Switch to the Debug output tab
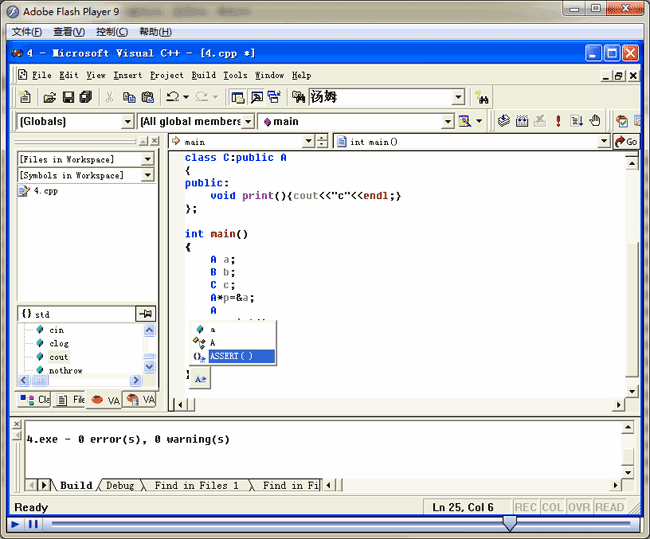The image size is (650, 539). (x=120, y=486)
